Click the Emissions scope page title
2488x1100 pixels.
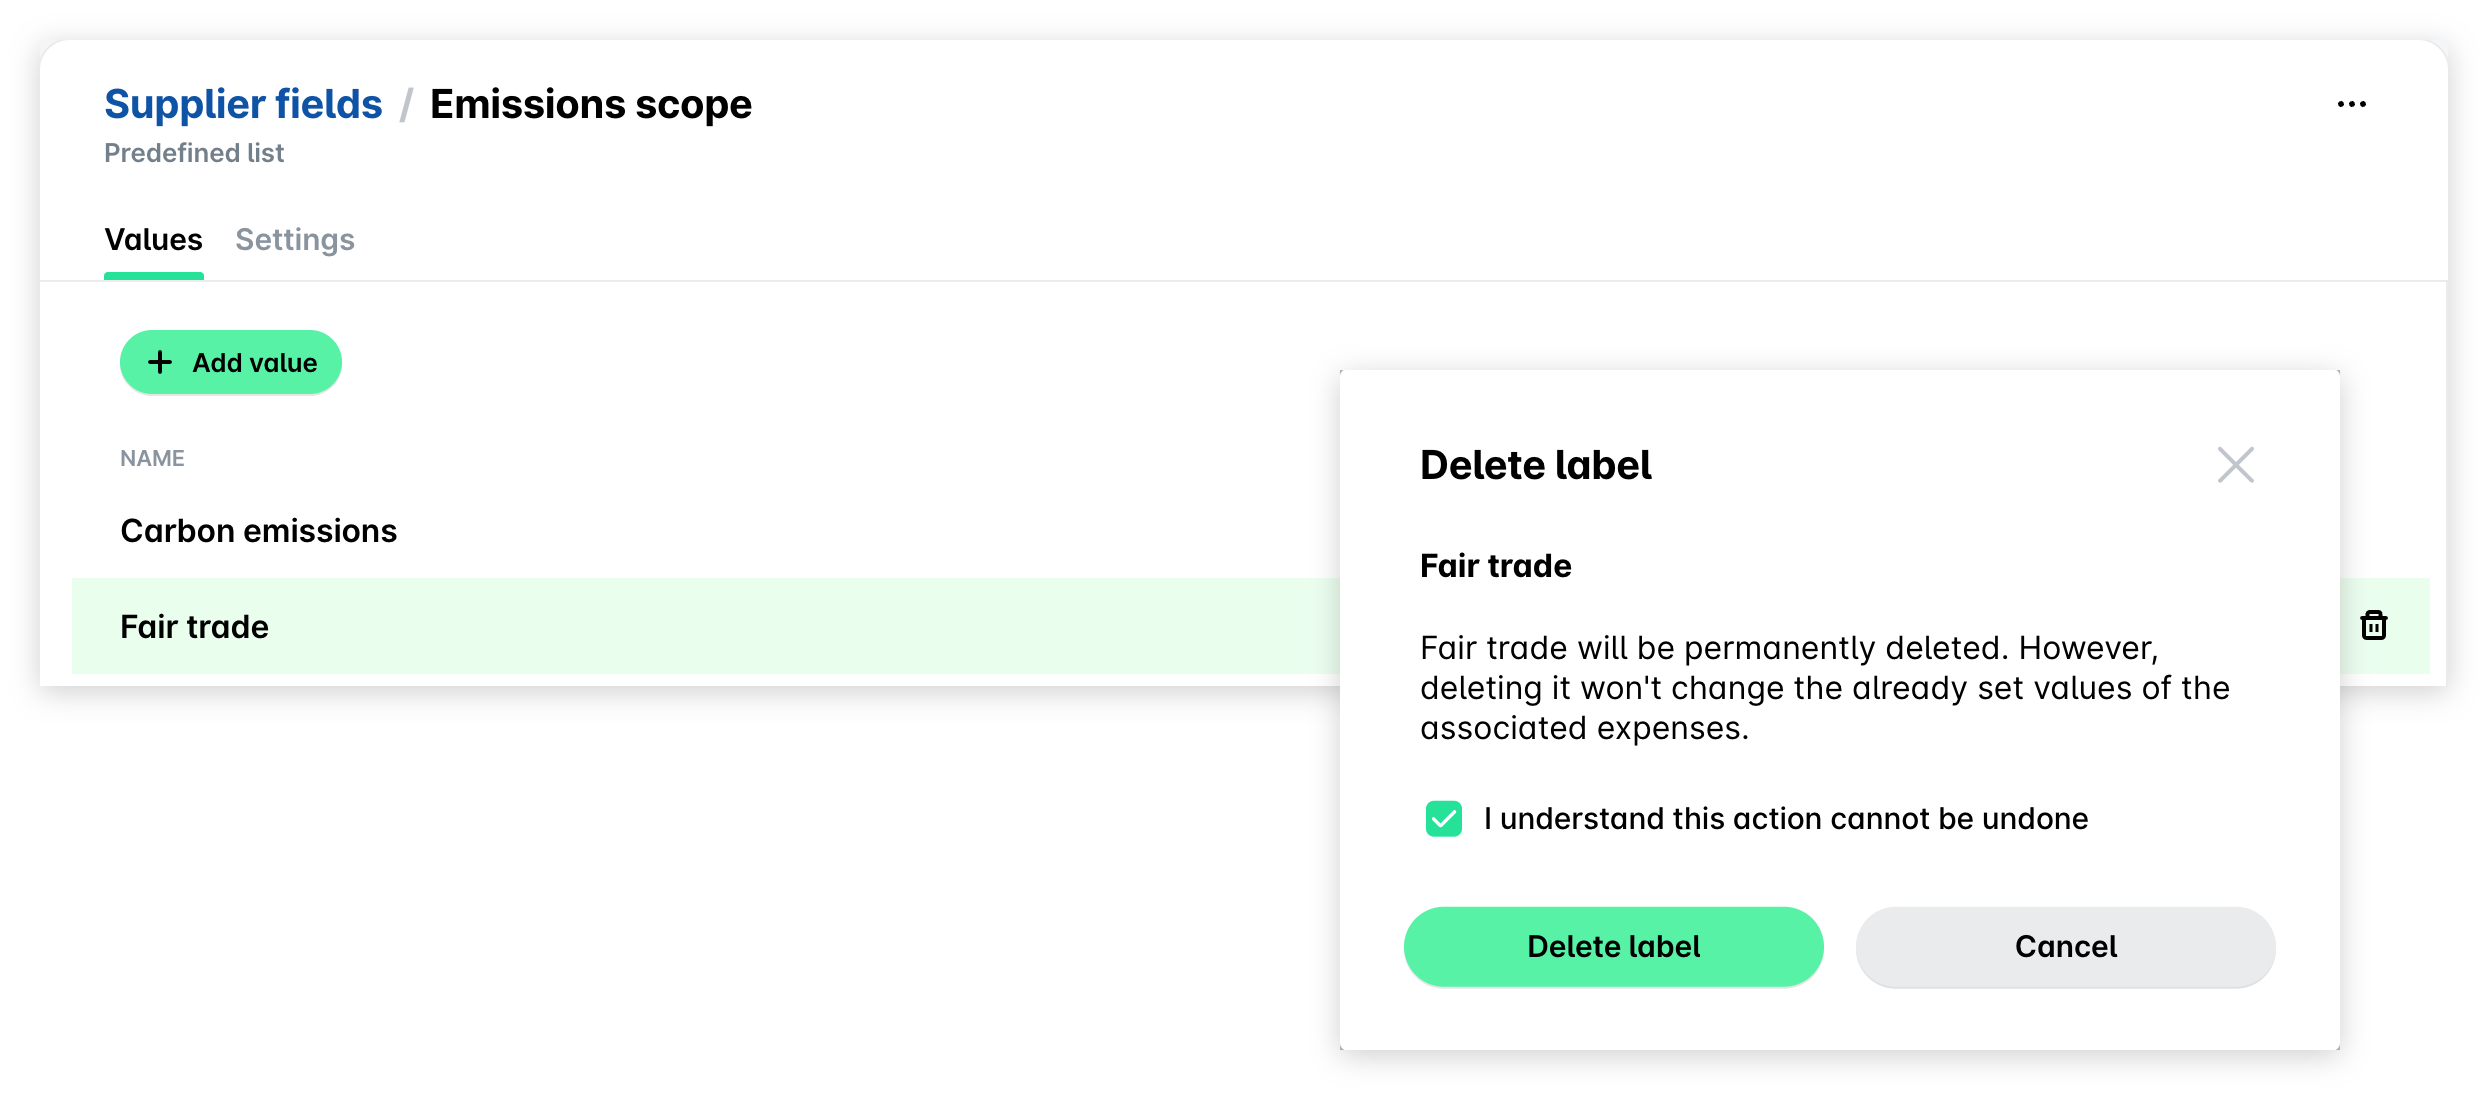[x=590, y=104]
